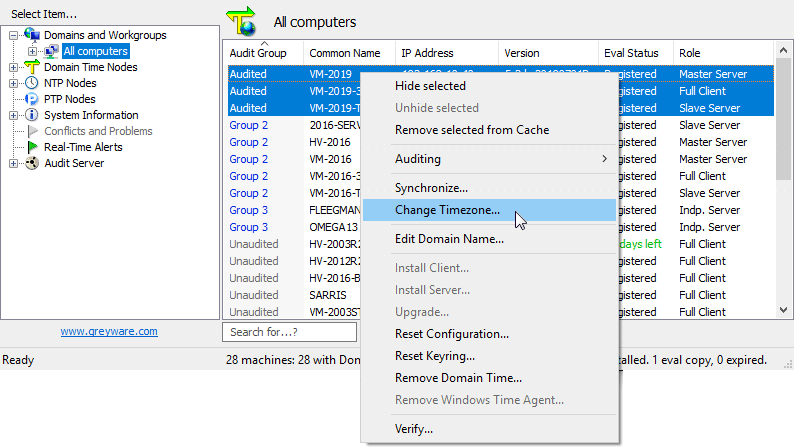Select Reset Configuration... menu entry
Viewport: 794px width, 447px height.
point(489,334)
